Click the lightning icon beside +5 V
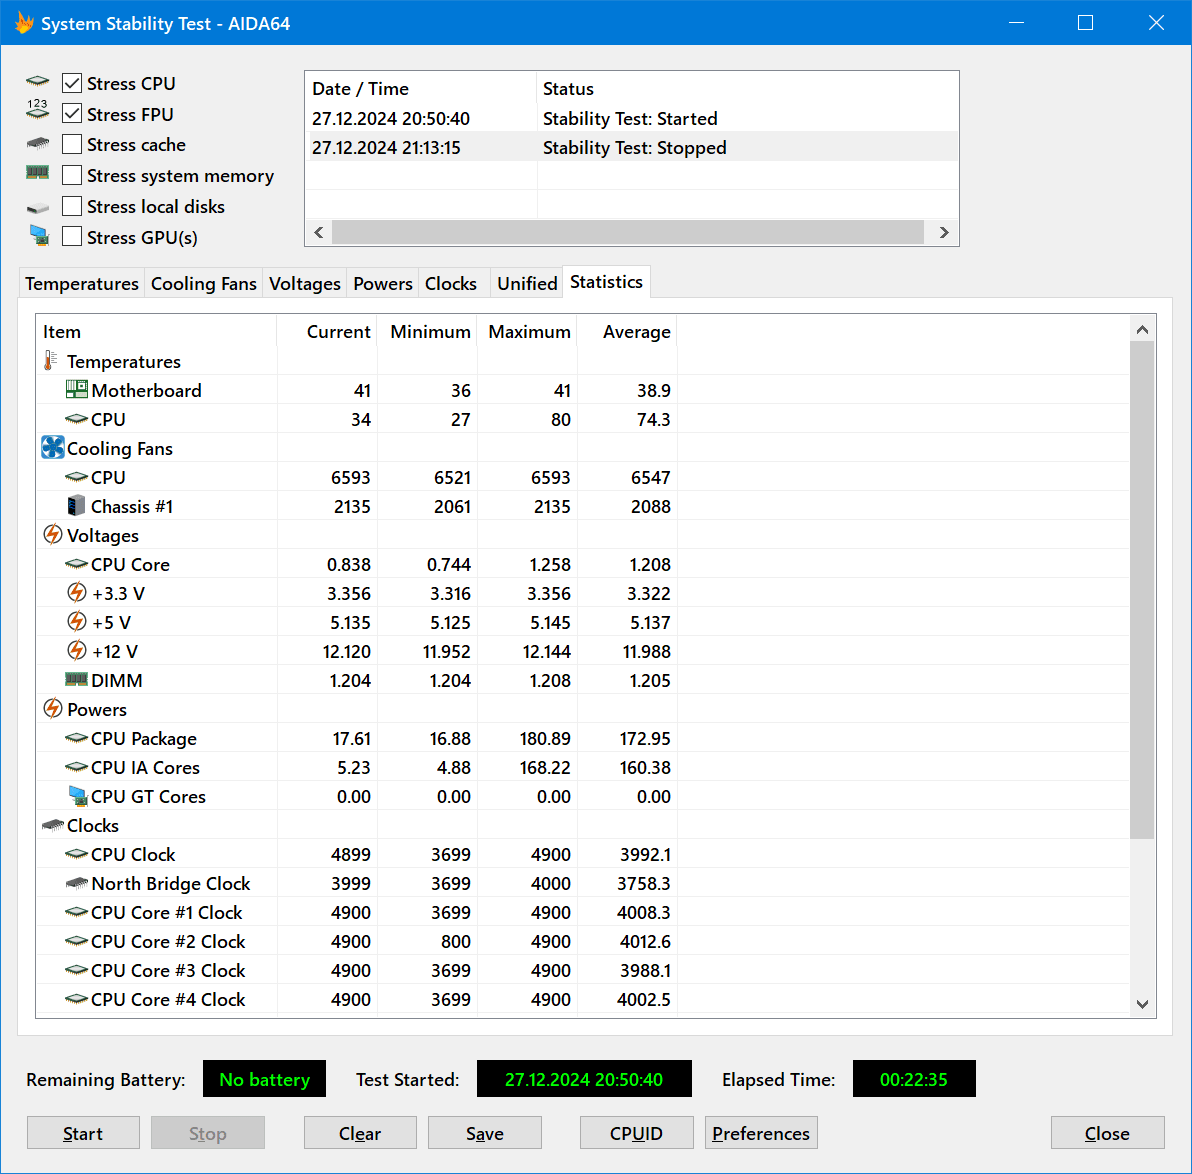Image resolution: width=1192 pixels, height=1174 pixels. pos(77,621)
